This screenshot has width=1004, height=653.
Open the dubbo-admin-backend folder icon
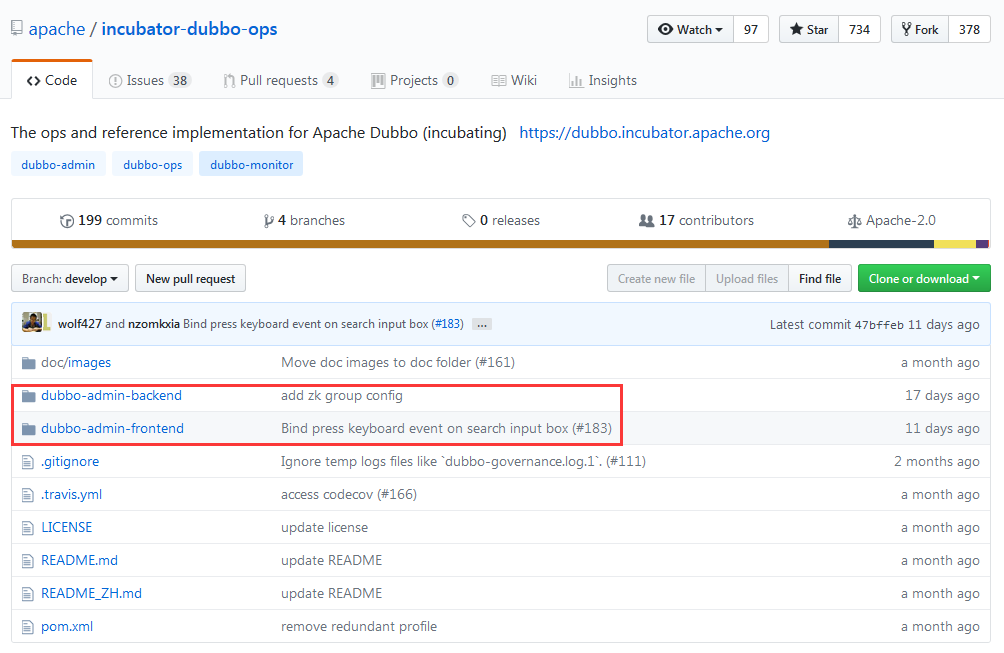tap(30, 395)
